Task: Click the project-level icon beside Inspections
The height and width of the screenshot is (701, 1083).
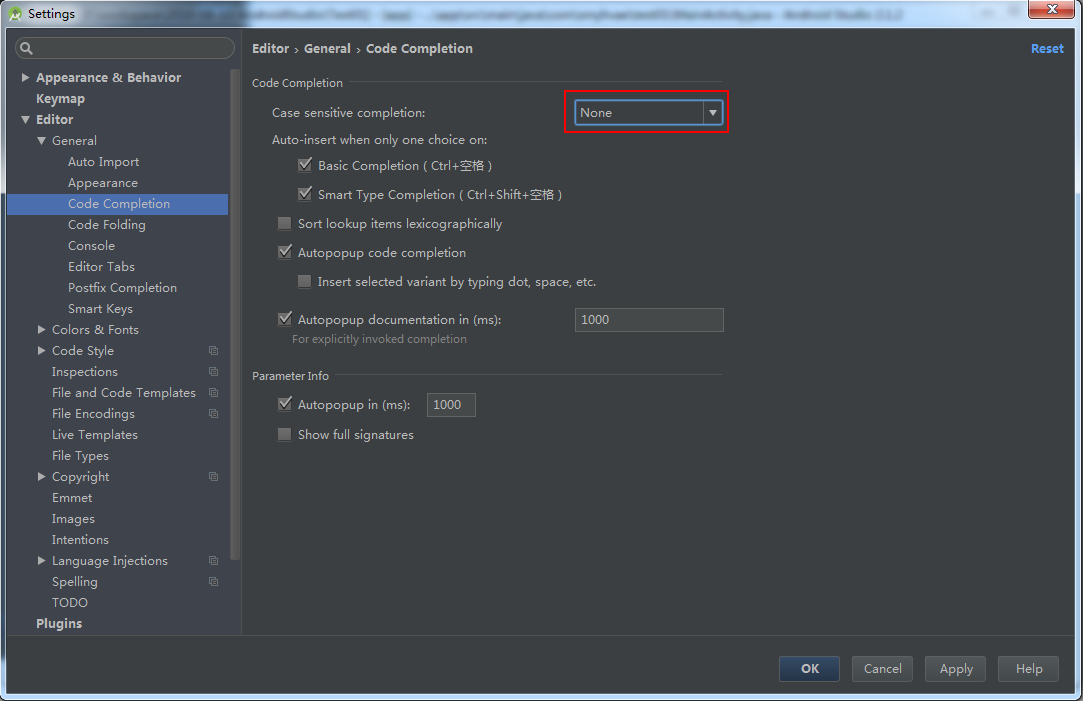Action: [213, 372]
